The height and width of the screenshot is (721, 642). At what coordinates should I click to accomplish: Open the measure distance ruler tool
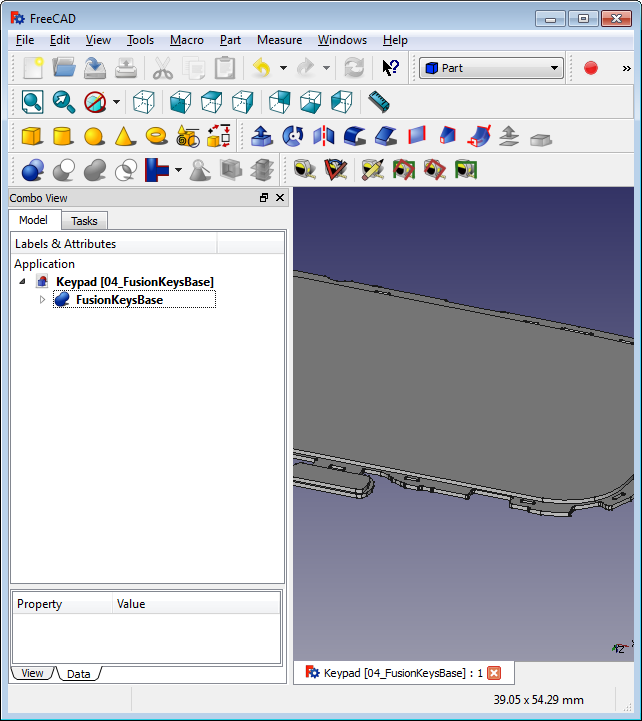pos(379,102)
